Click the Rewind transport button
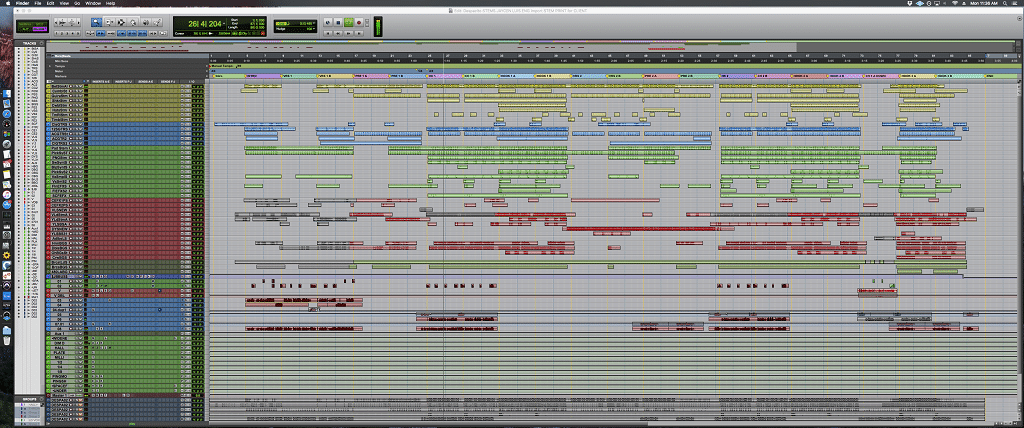 [x=338, y=33]
